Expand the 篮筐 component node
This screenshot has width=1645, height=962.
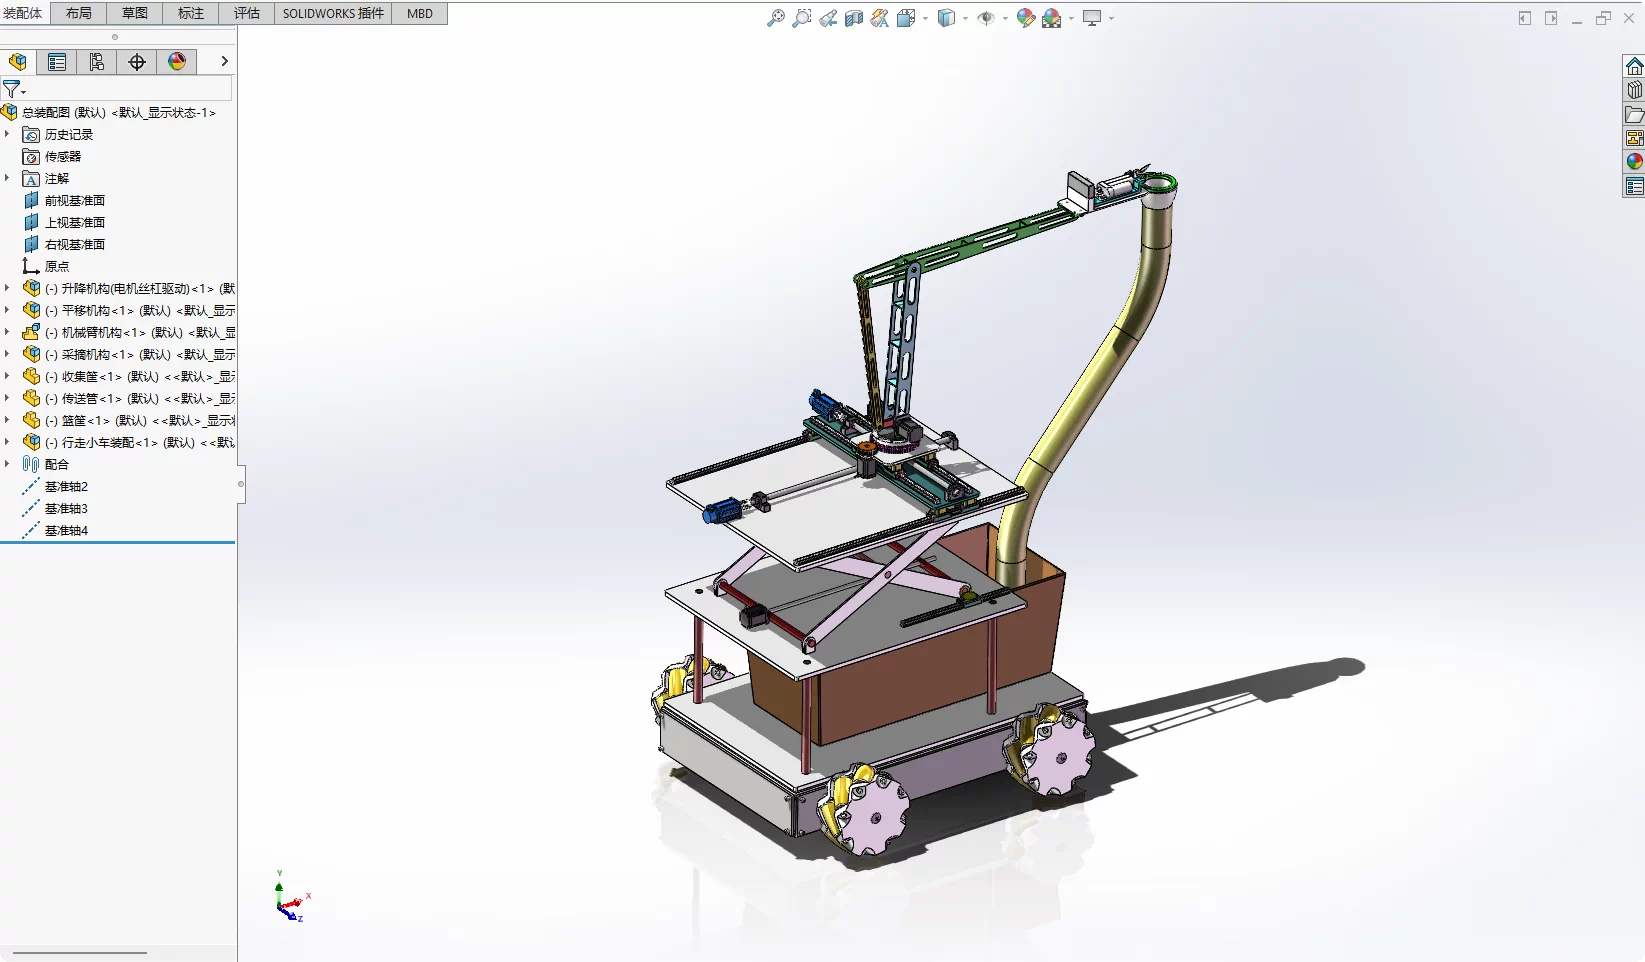pos(7,420)
